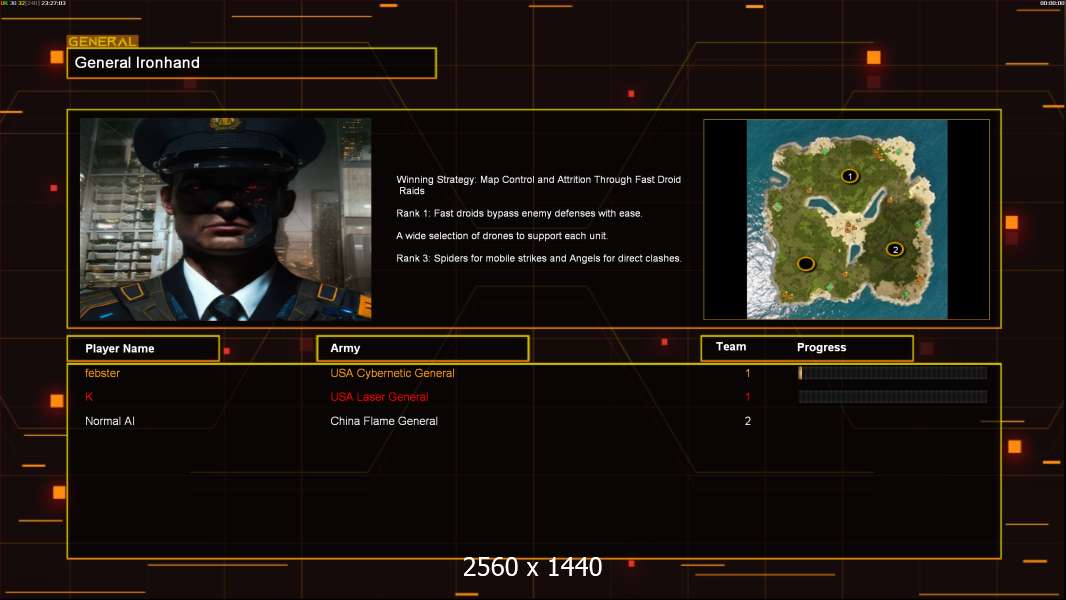
Task: Click the Army column header
Action: 422,348
